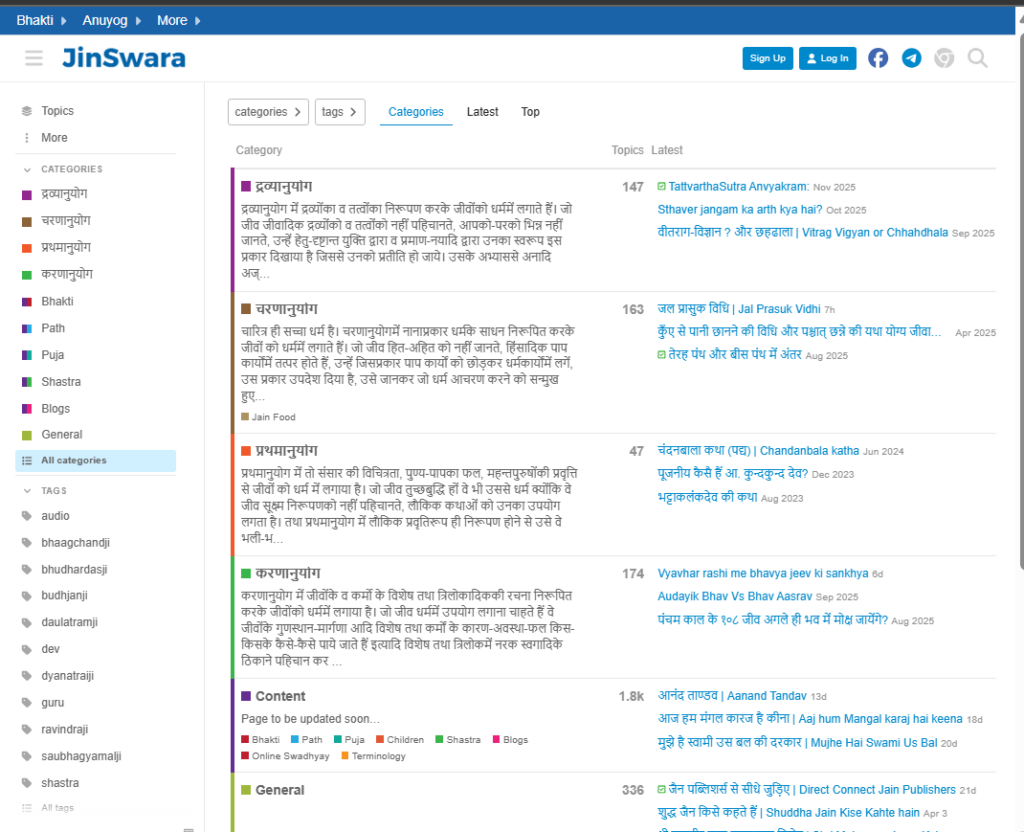This screenshot has height=832, width=1024.
Task: Click the audio tag icon
Action: tap(27, 516)
